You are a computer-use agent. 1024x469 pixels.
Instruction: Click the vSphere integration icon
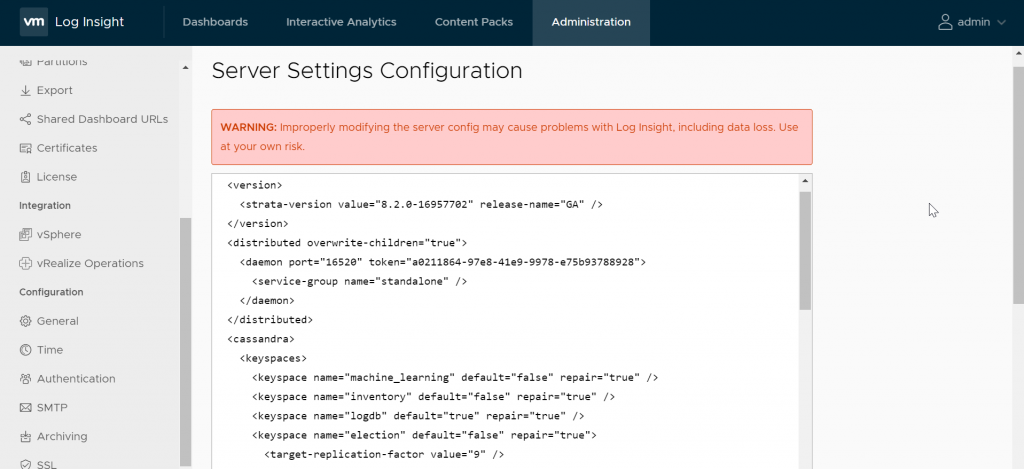[x=25, y=234]
